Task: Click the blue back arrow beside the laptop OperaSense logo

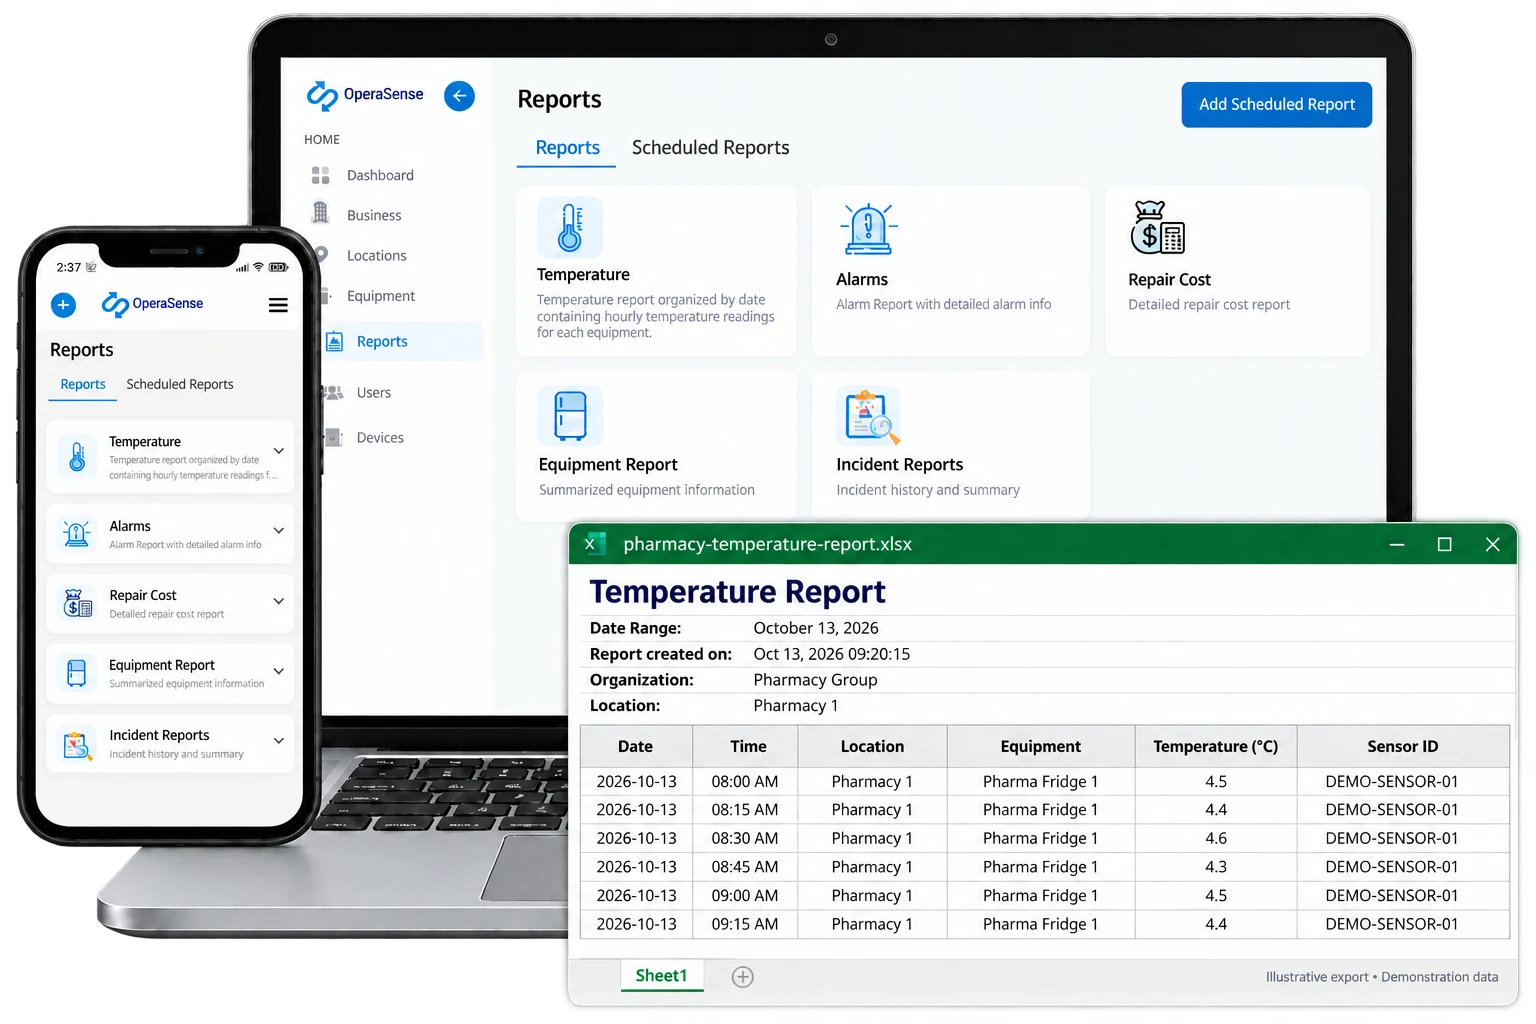Action: [459, 96]
